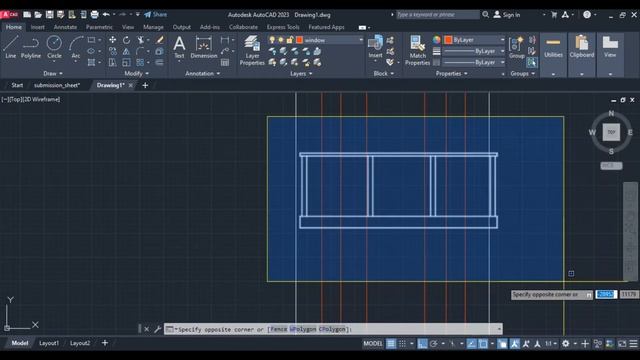Toggle object snap tracking
The height and width of the screenshot is (360, 640).
[x=471, y=344]
